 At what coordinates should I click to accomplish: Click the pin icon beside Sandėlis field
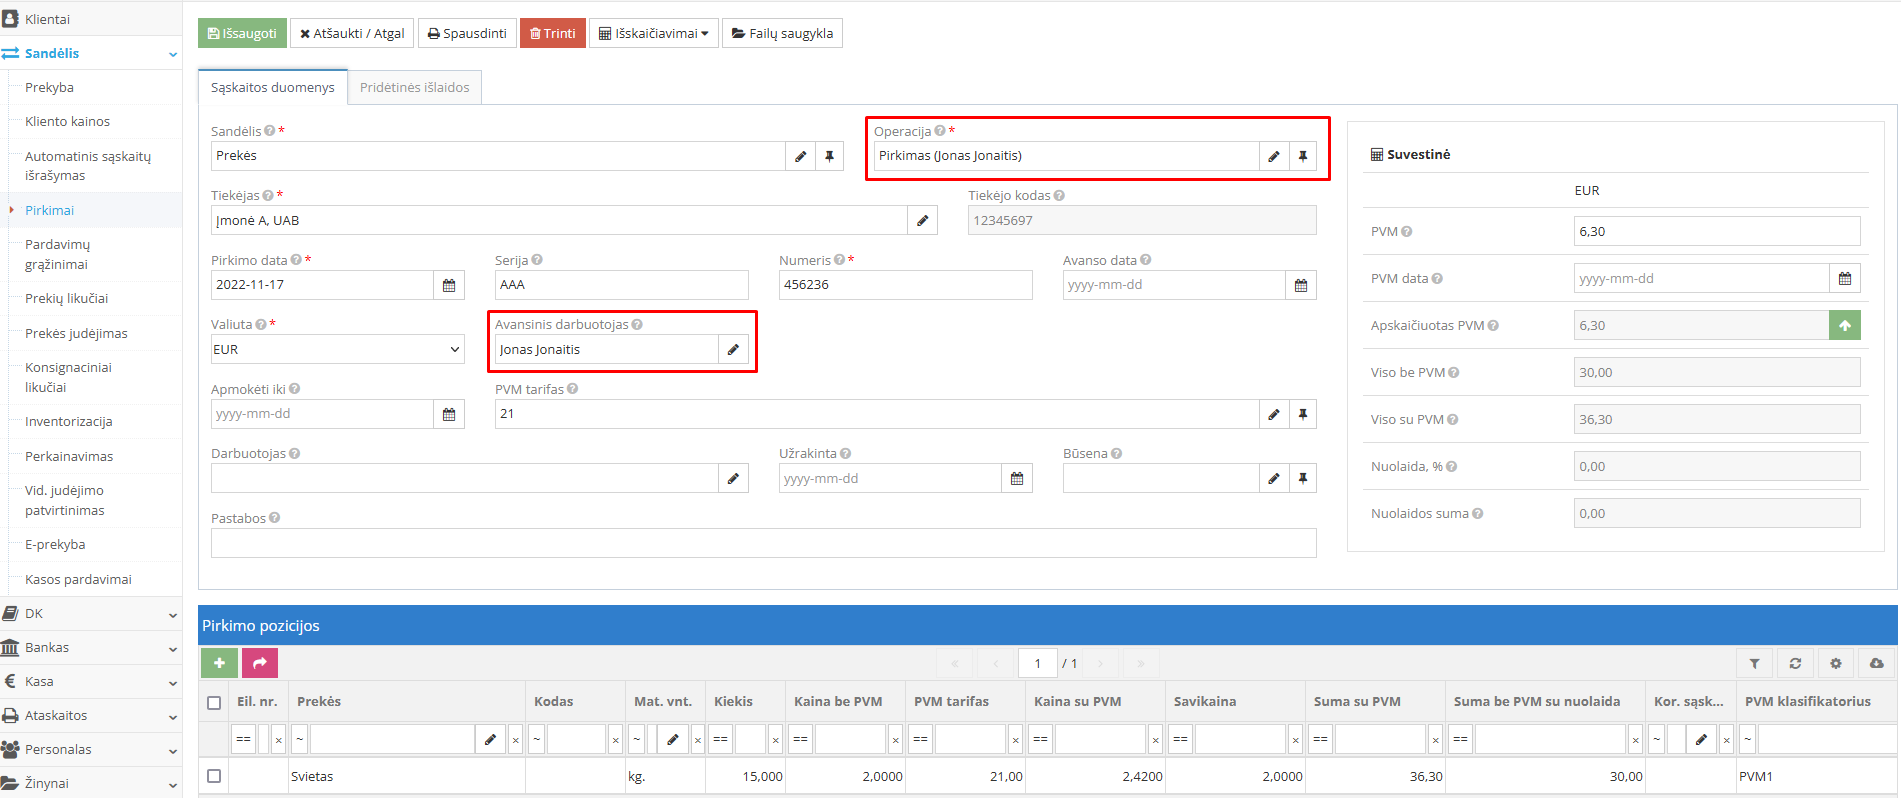point(829,156)
